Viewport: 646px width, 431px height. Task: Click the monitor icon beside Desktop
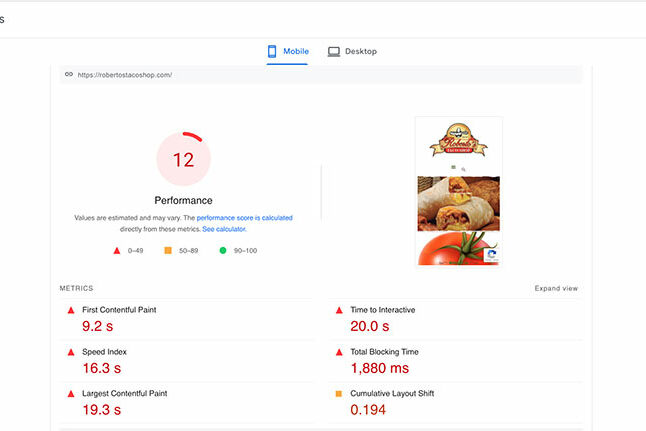(334, 51)
